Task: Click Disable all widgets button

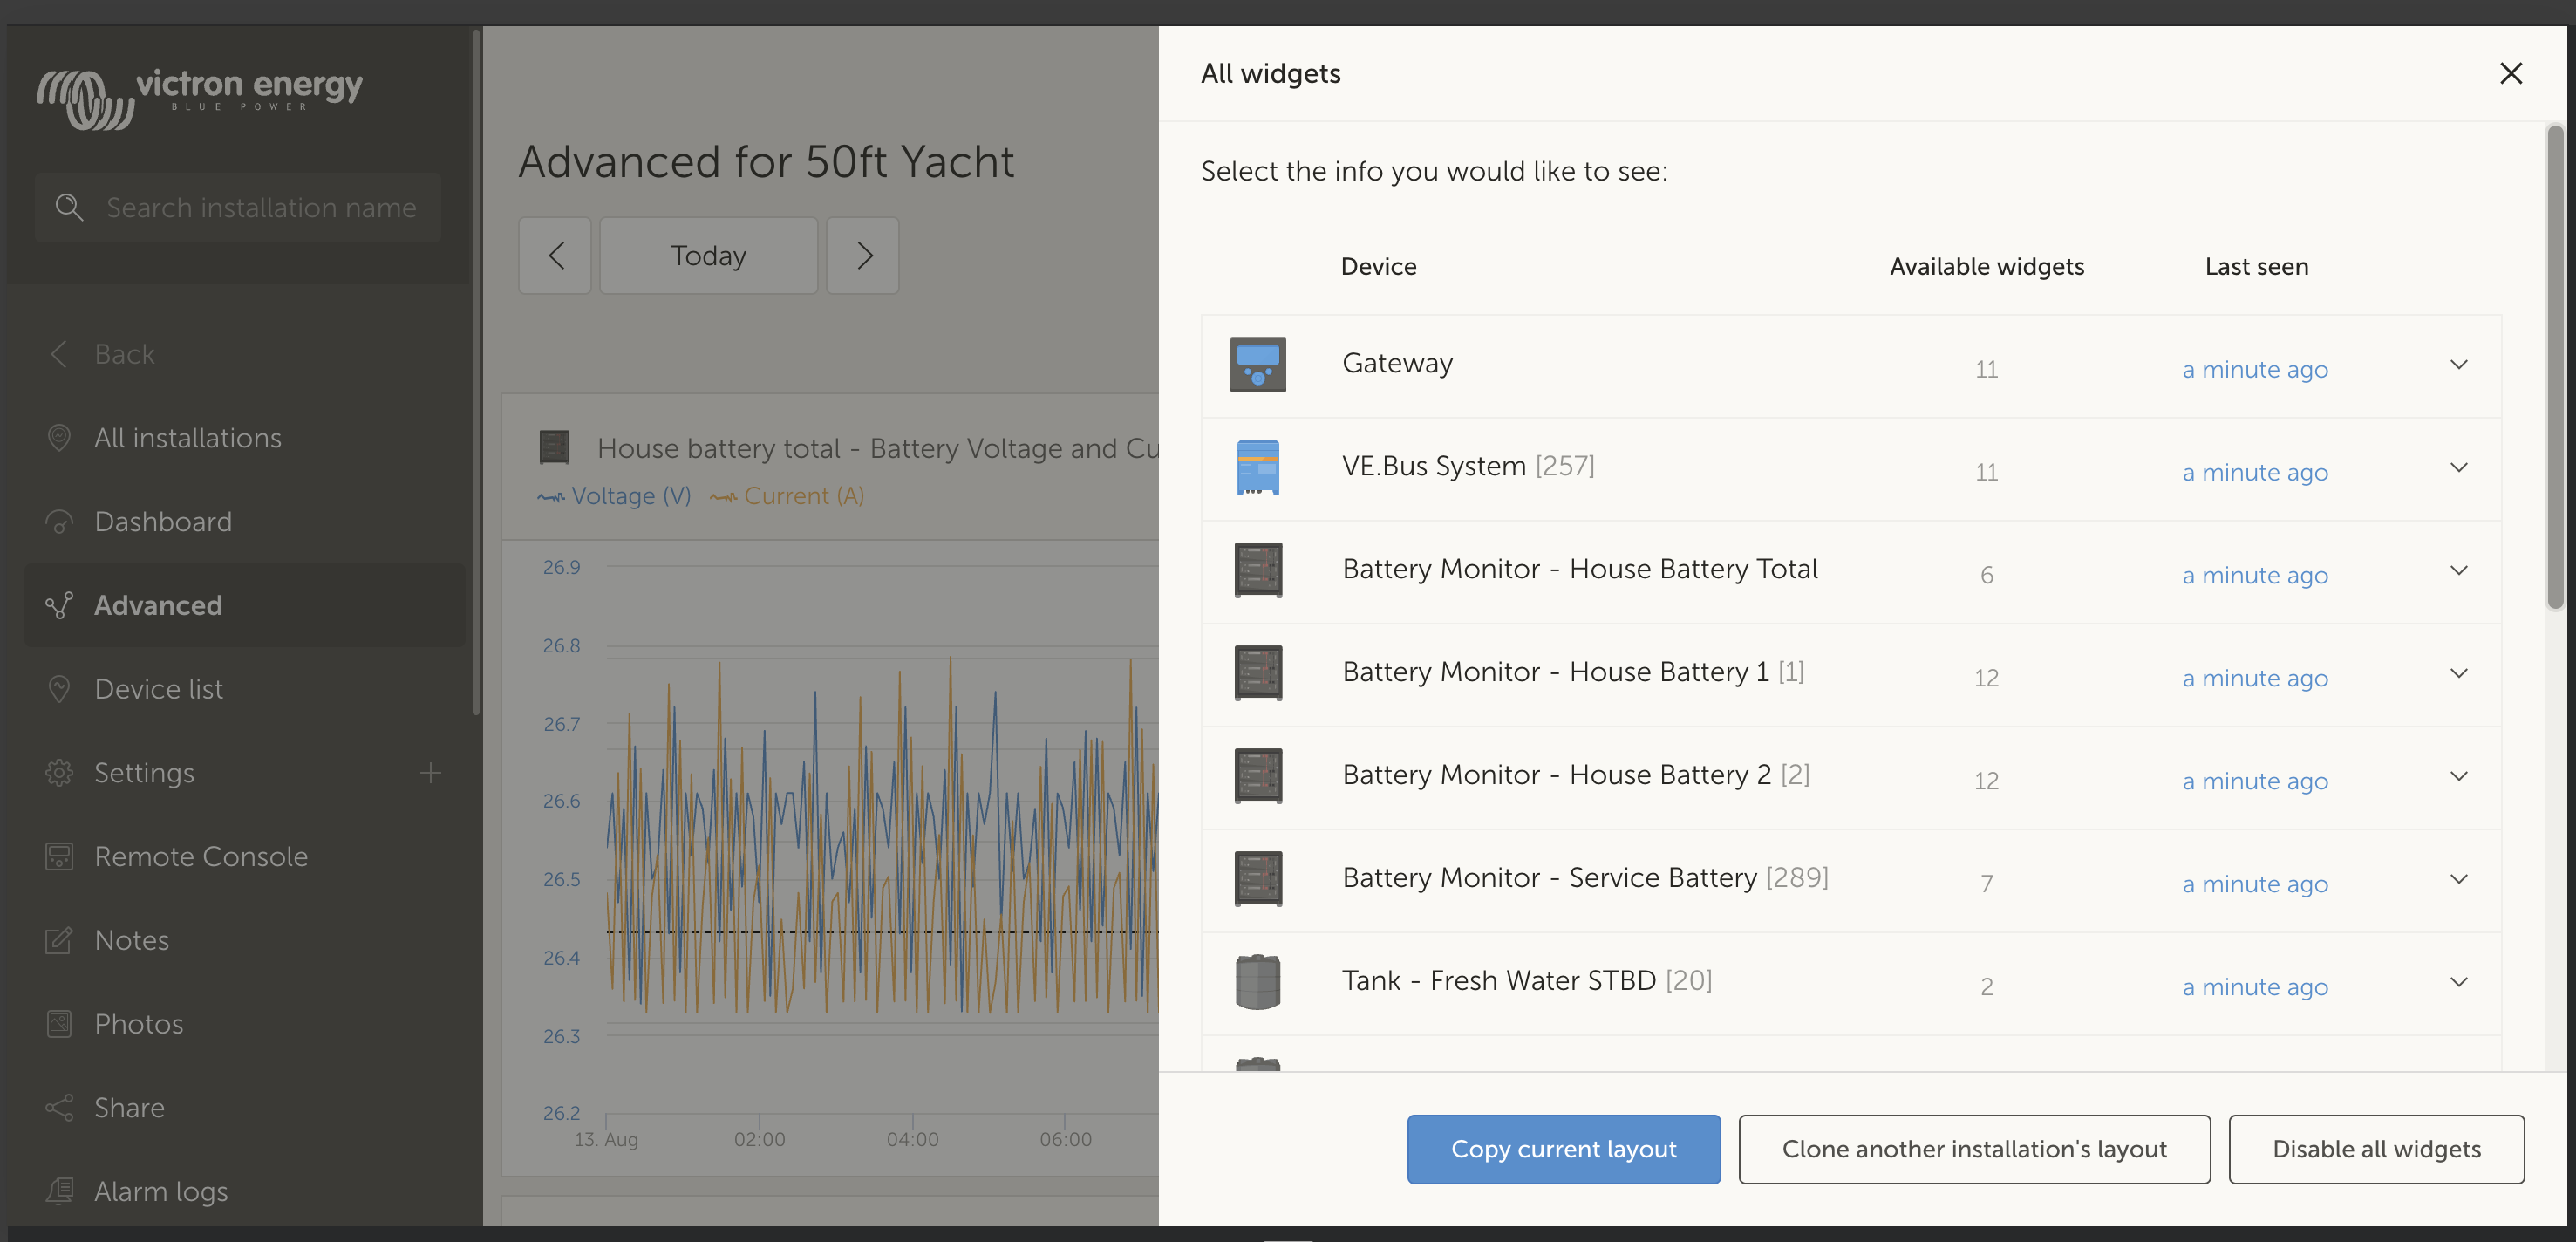Action: click(x=2375, y=1150)
